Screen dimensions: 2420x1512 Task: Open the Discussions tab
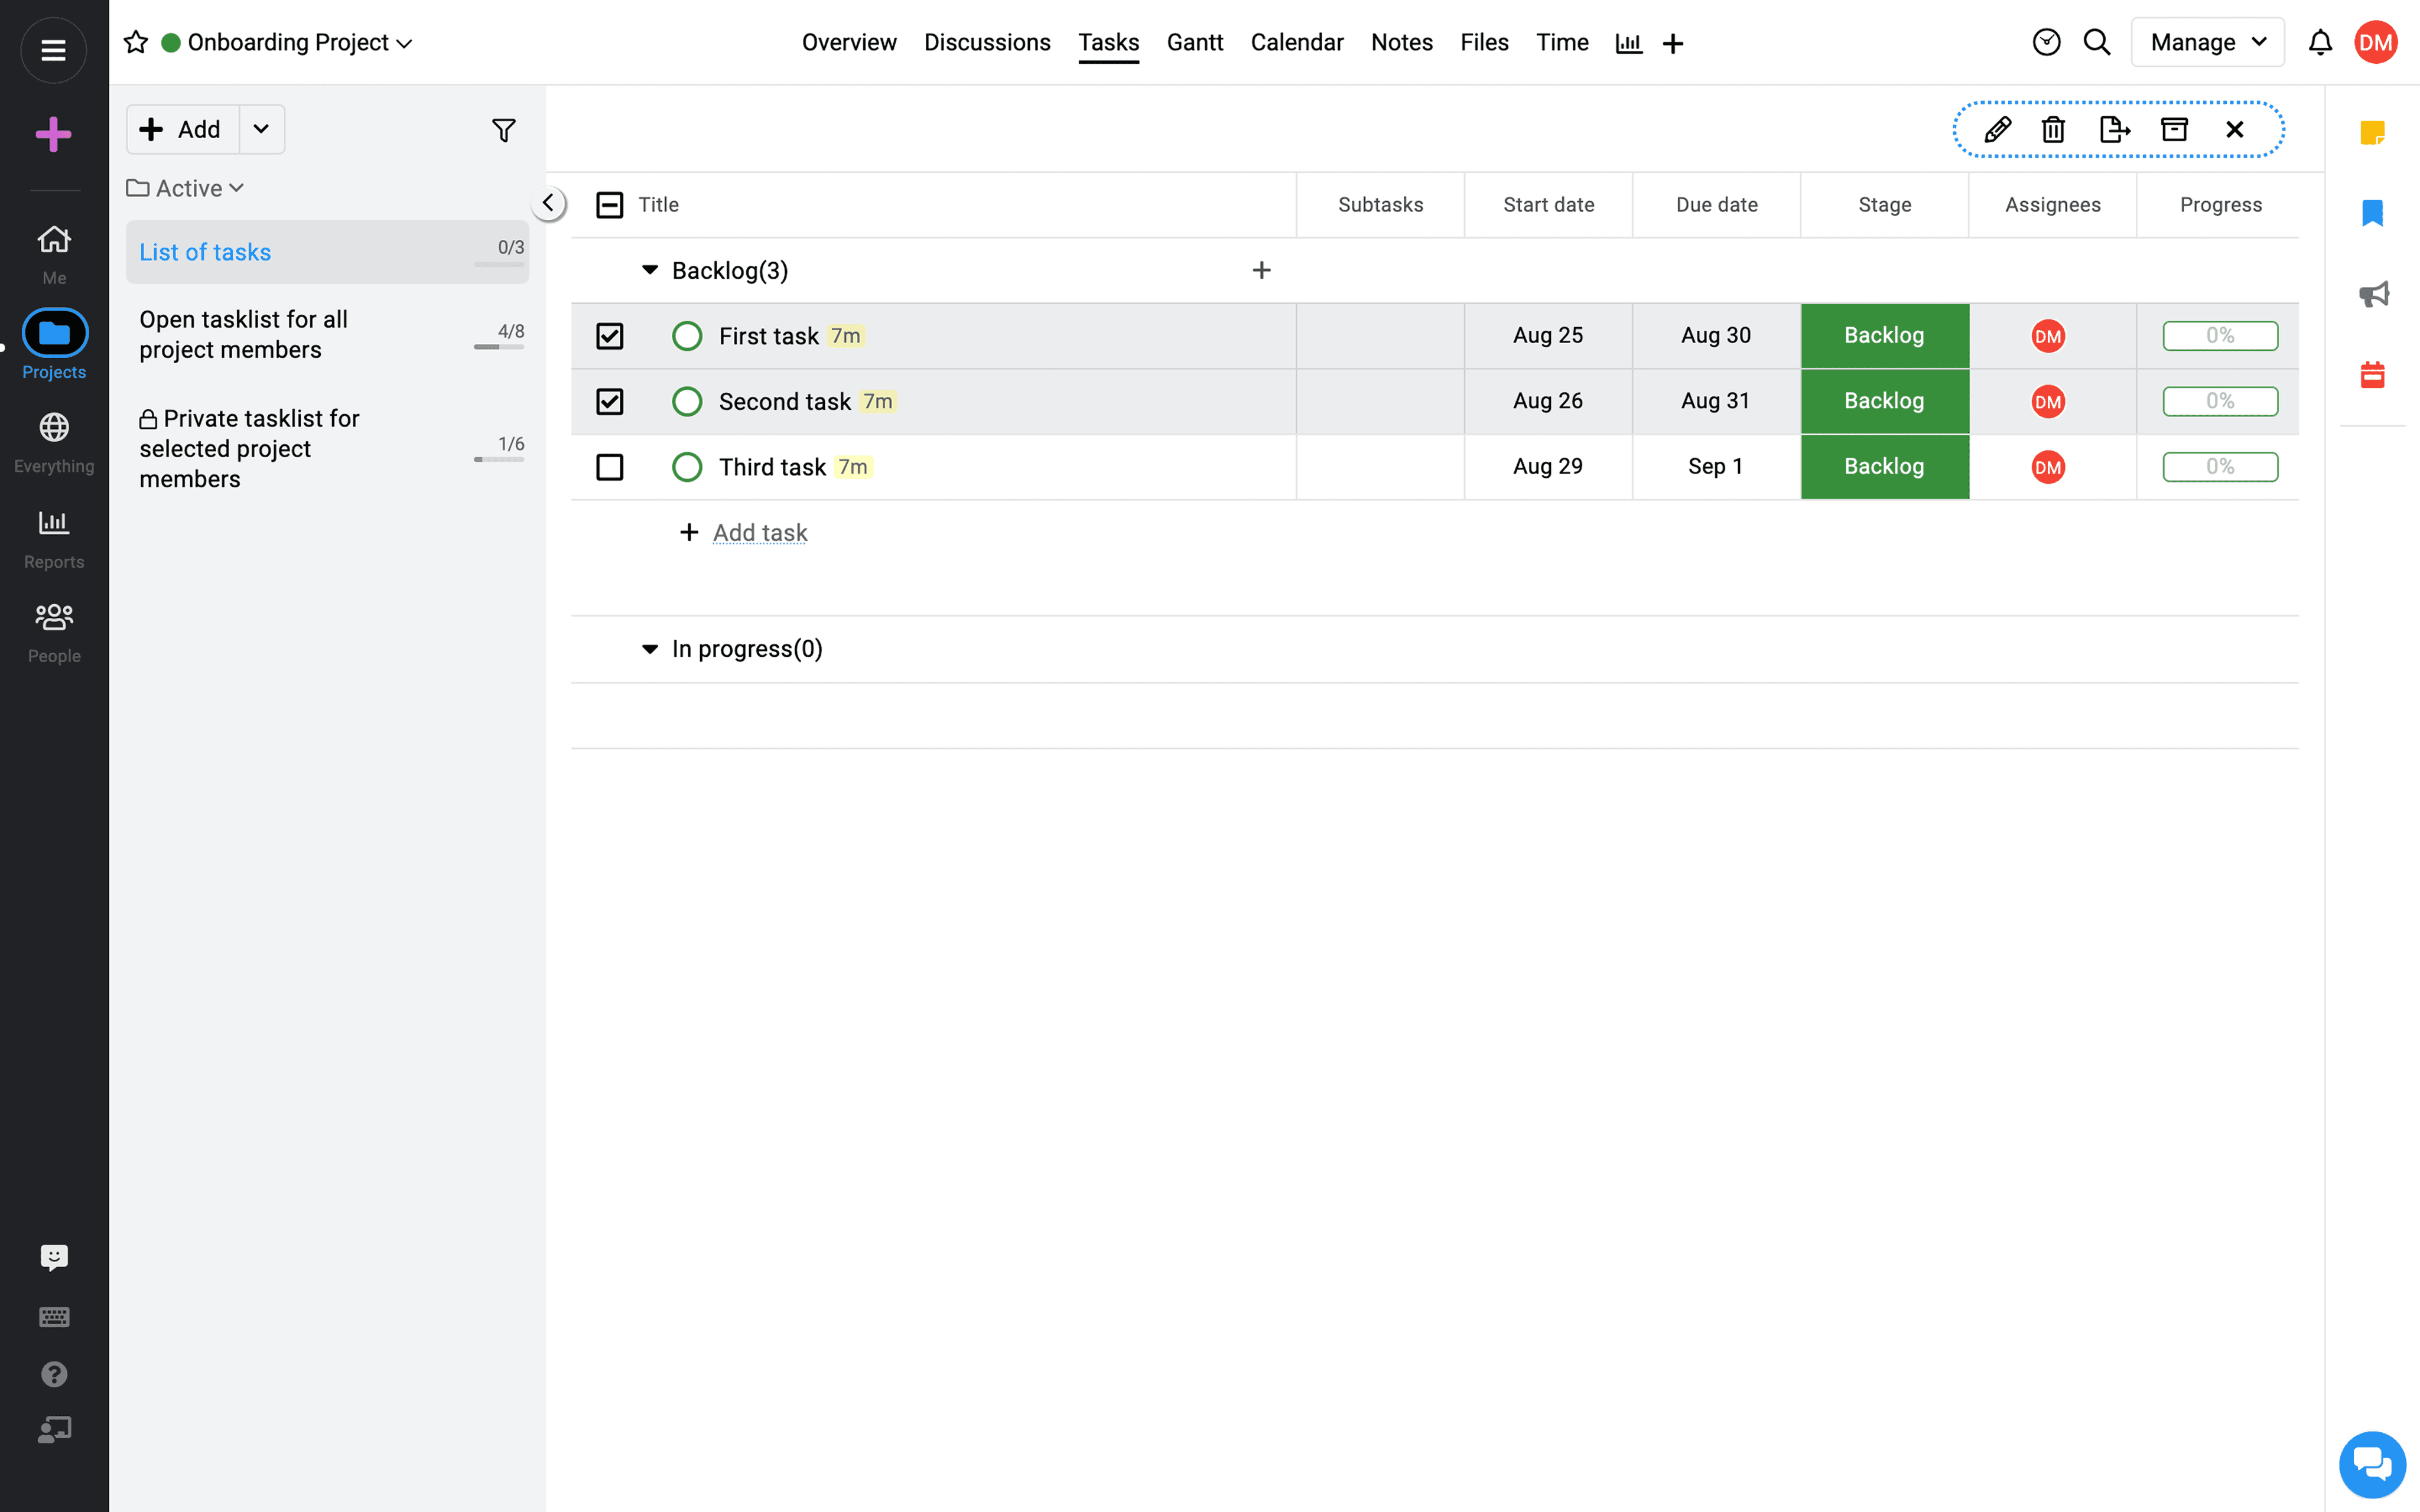[x=986, y=42]
